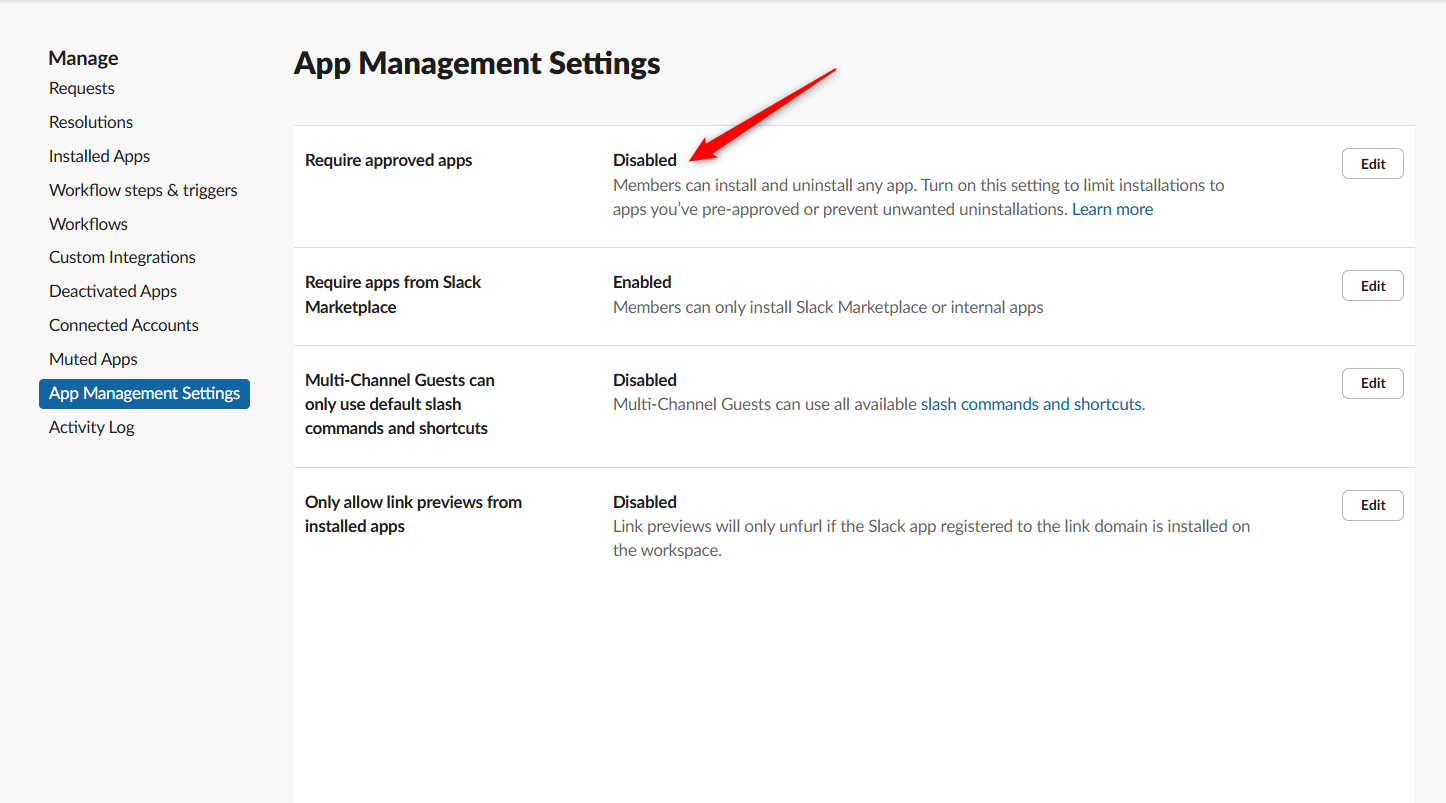The height and width of the screenshot is (803, 1446).
Task: Open Installed Apps from the sidebar
Action: 99,156
